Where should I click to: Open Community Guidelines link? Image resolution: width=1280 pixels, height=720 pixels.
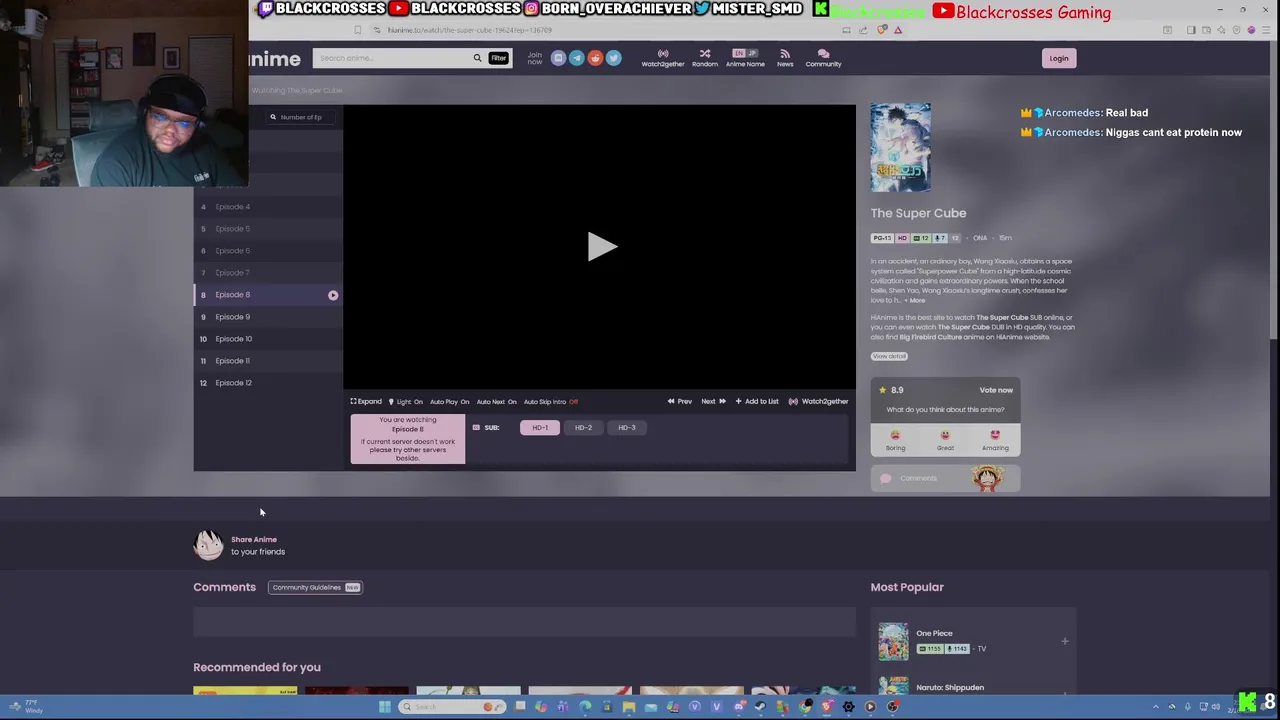(315, 588)
